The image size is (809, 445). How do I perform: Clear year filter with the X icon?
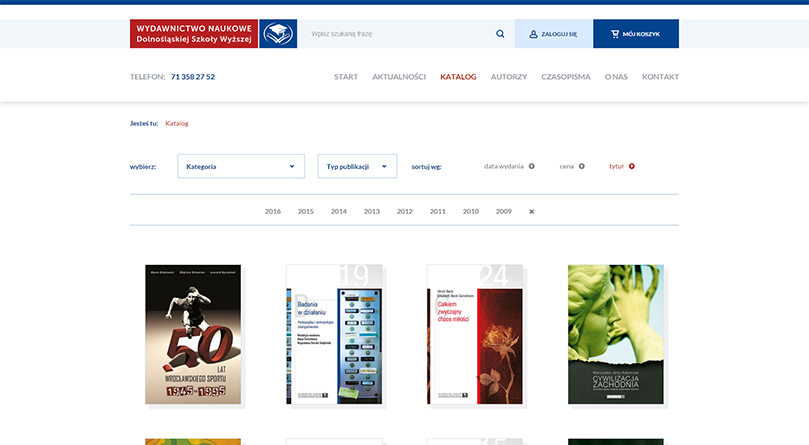531,212
